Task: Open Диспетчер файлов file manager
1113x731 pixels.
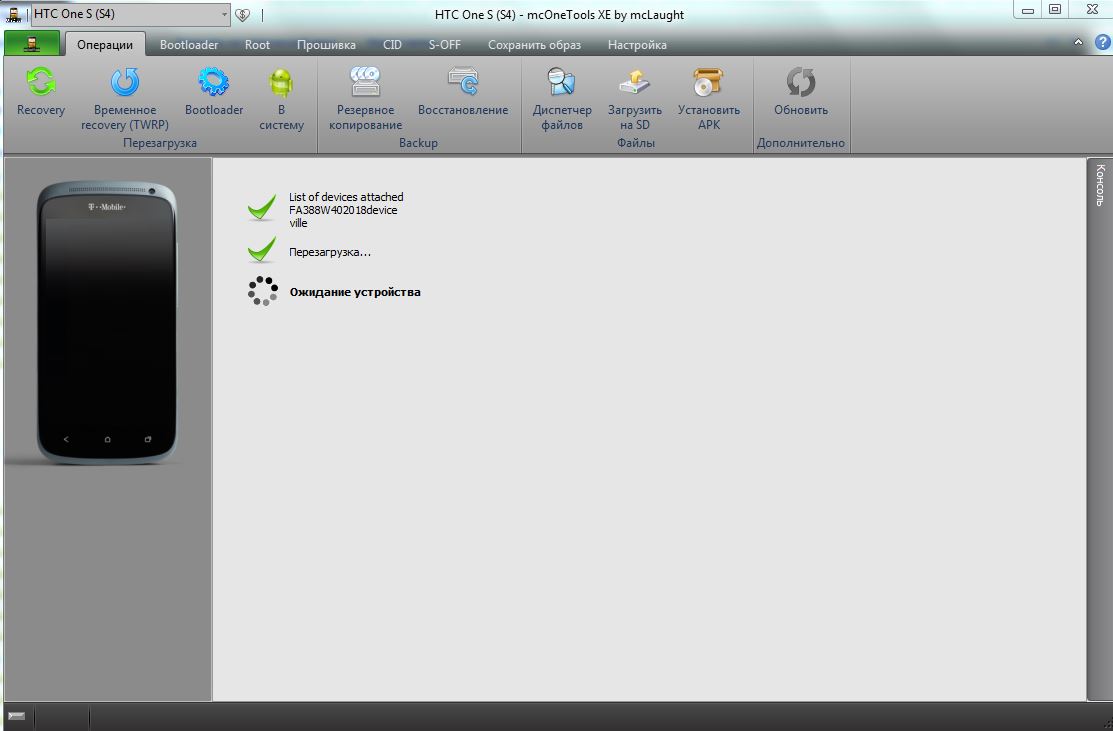Action: (x=561, y=97)
